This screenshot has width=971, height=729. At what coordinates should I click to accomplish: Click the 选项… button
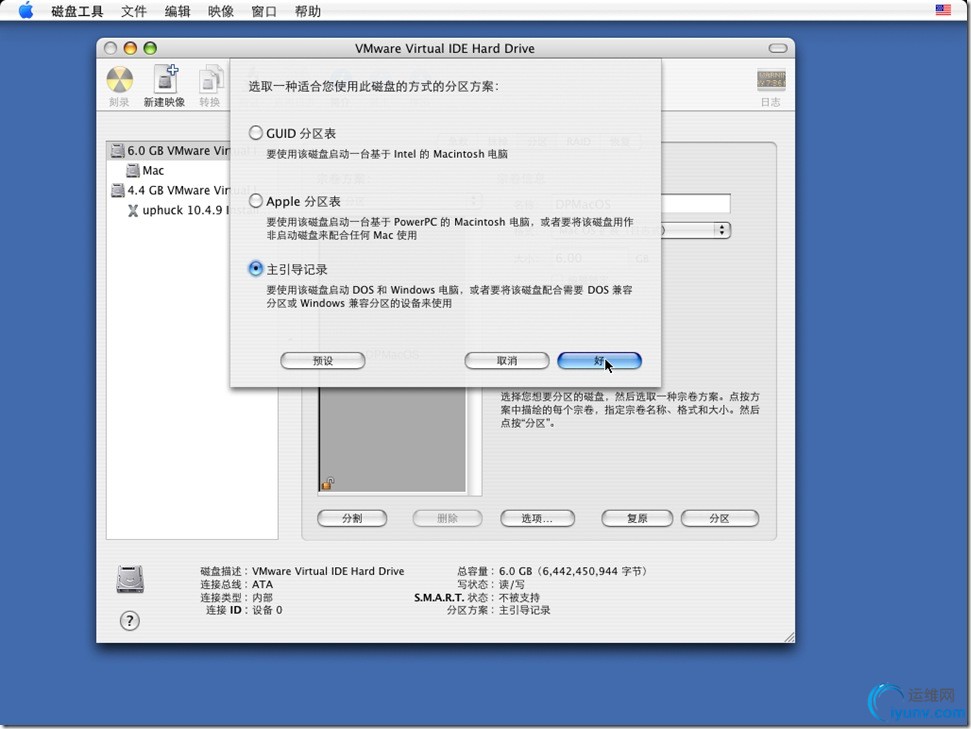tap(537, 518)
